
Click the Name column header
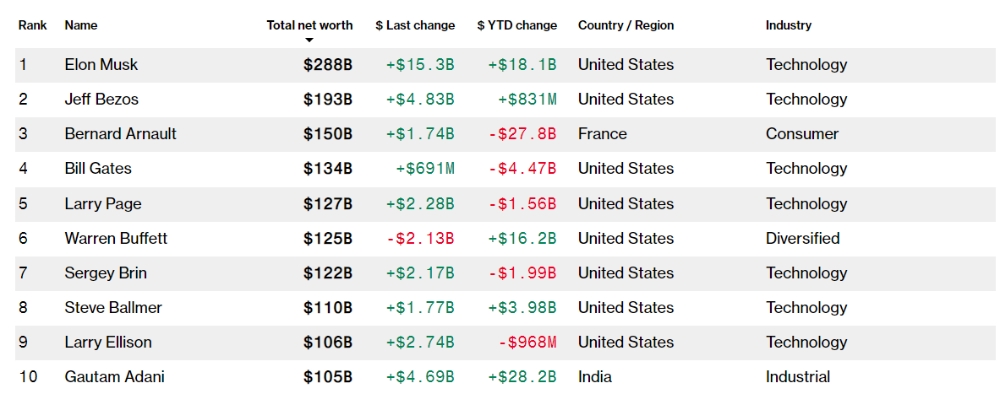coord(81,26)
